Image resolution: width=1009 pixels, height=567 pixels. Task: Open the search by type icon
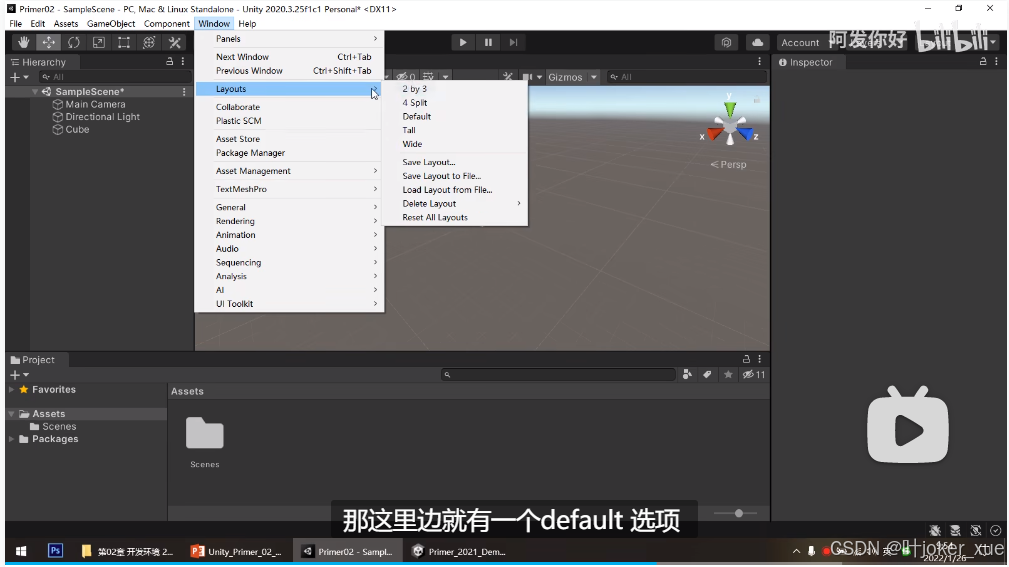click(x=687, y=375)
